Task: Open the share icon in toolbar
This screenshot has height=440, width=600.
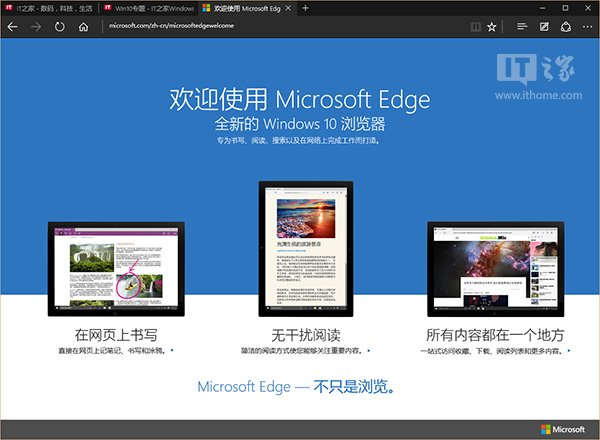Action: coord(565,27)
